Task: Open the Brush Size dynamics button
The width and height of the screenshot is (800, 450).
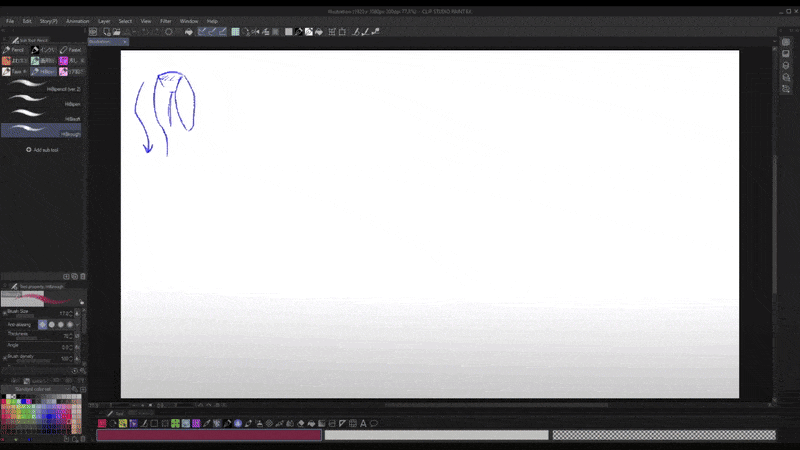Action: (77, 313)
